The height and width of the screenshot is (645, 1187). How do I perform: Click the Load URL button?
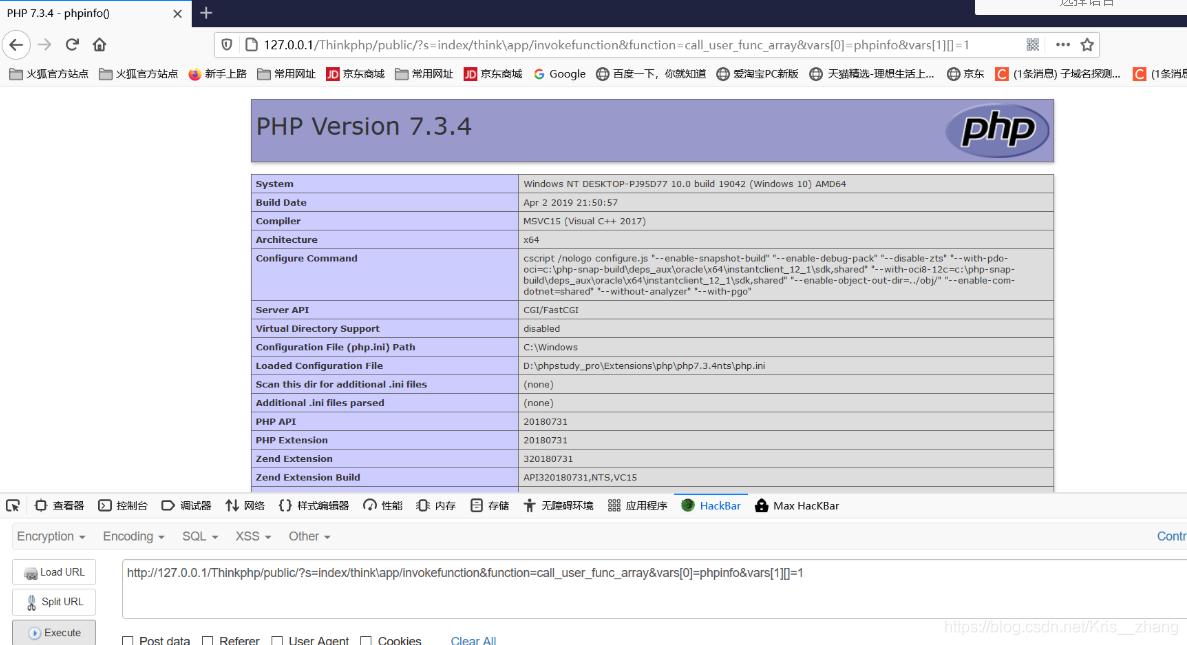point(54,572)
